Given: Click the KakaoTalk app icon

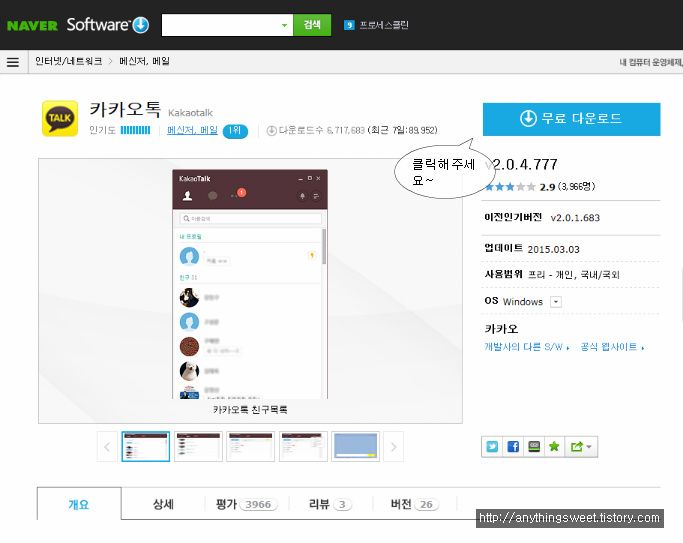Looking at the screenshot, I should click(60, 118).
